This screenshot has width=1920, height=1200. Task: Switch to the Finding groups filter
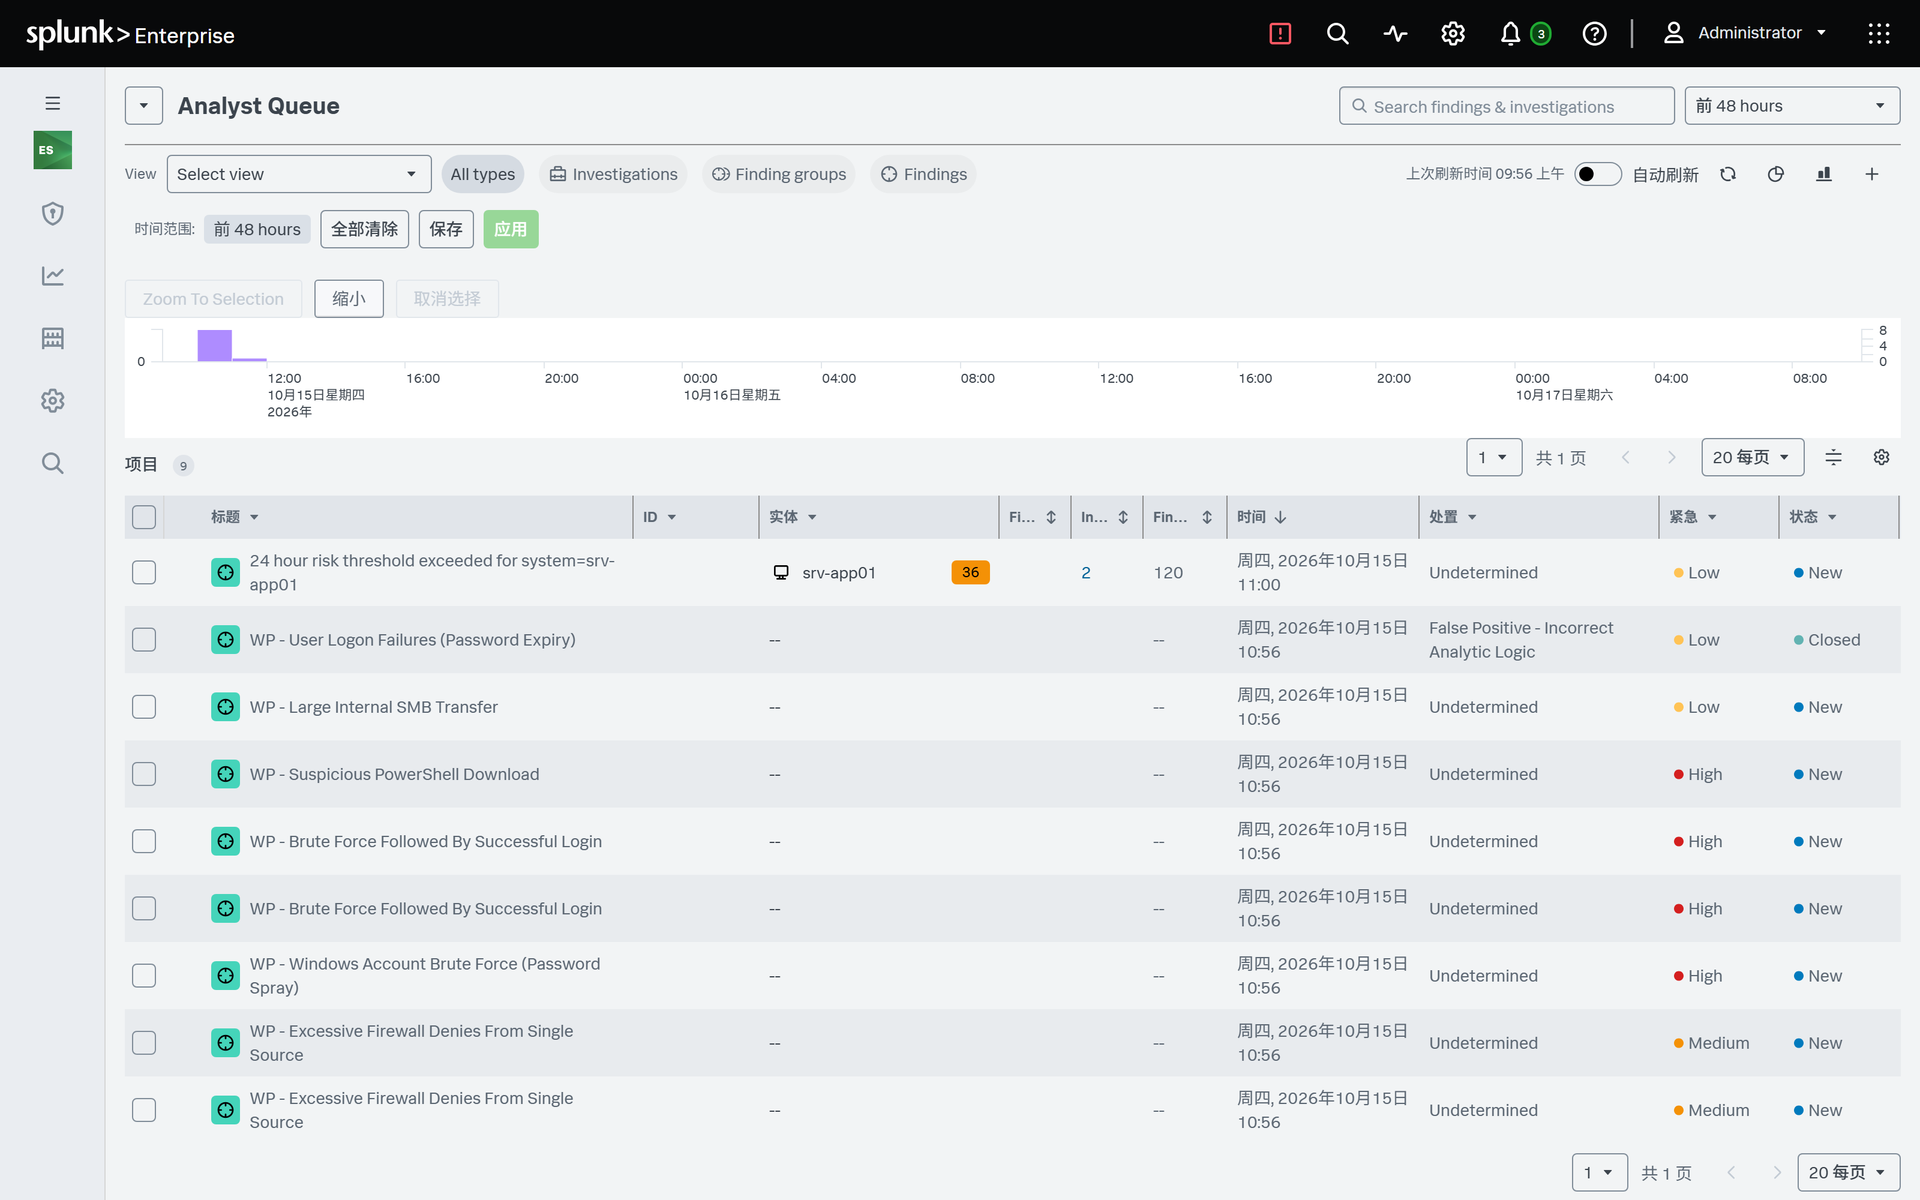[778, 174]
